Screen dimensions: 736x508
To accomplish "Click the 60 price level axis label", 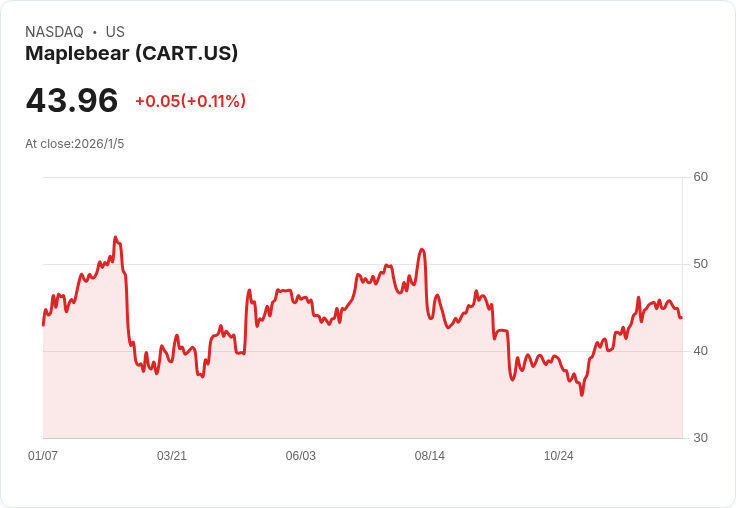I will point(700,177).
